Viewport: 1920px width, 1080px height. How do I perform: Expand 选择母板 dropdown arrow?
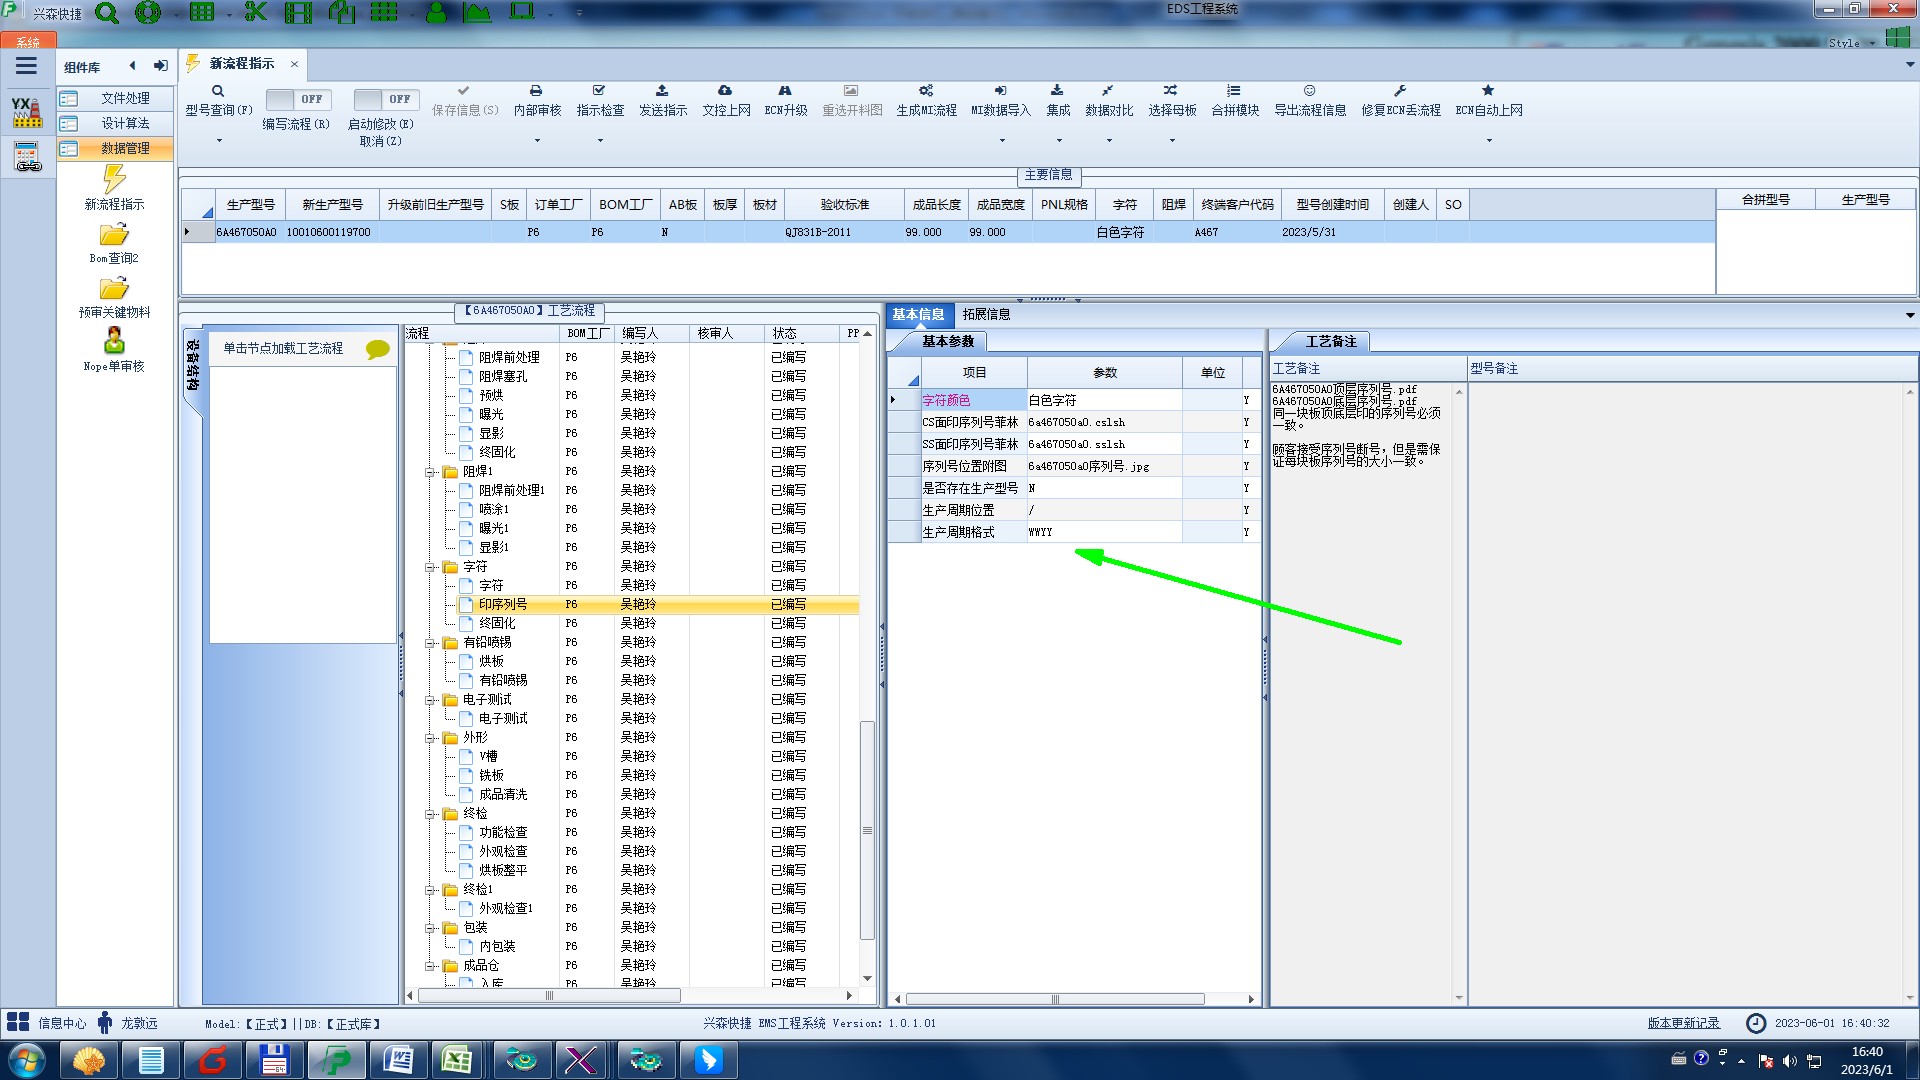[1172, 140]
